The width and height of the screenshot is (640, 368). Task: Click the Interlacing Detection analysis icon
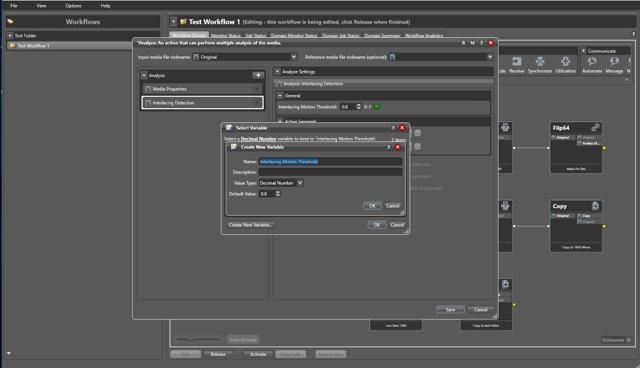148,103
